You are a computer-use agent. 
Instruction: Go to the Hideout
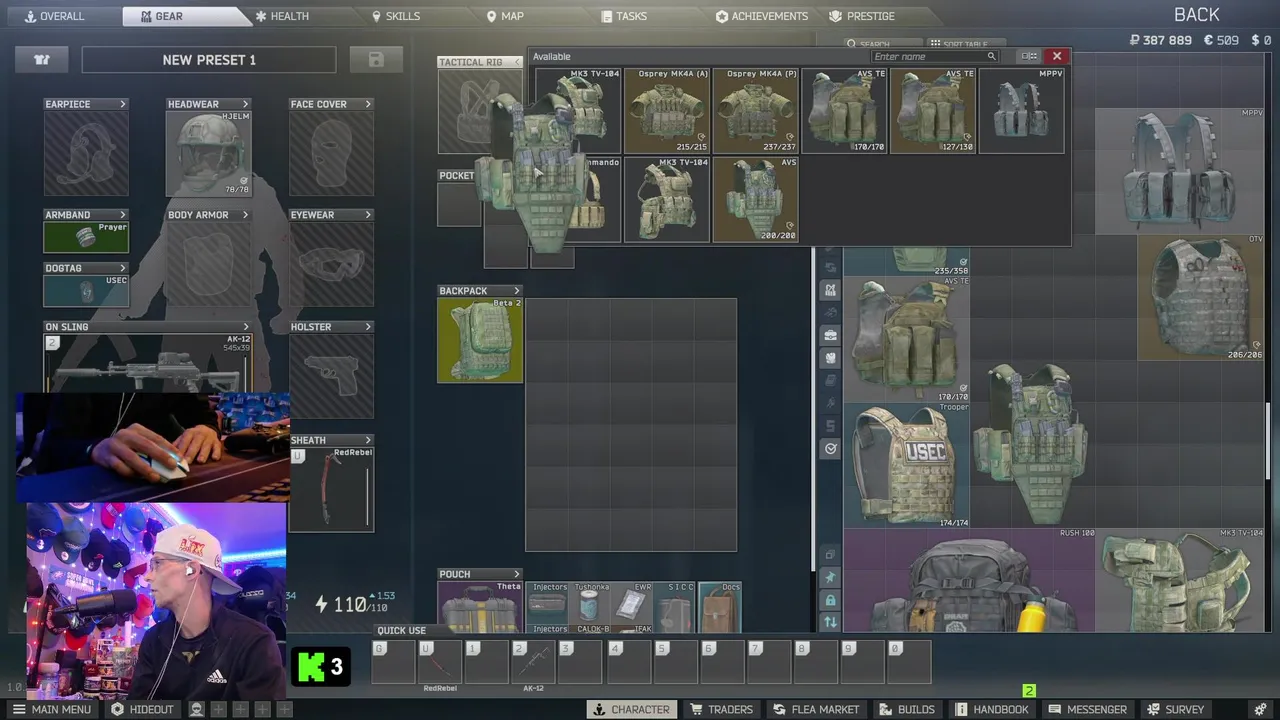click(x=143, y=709)
